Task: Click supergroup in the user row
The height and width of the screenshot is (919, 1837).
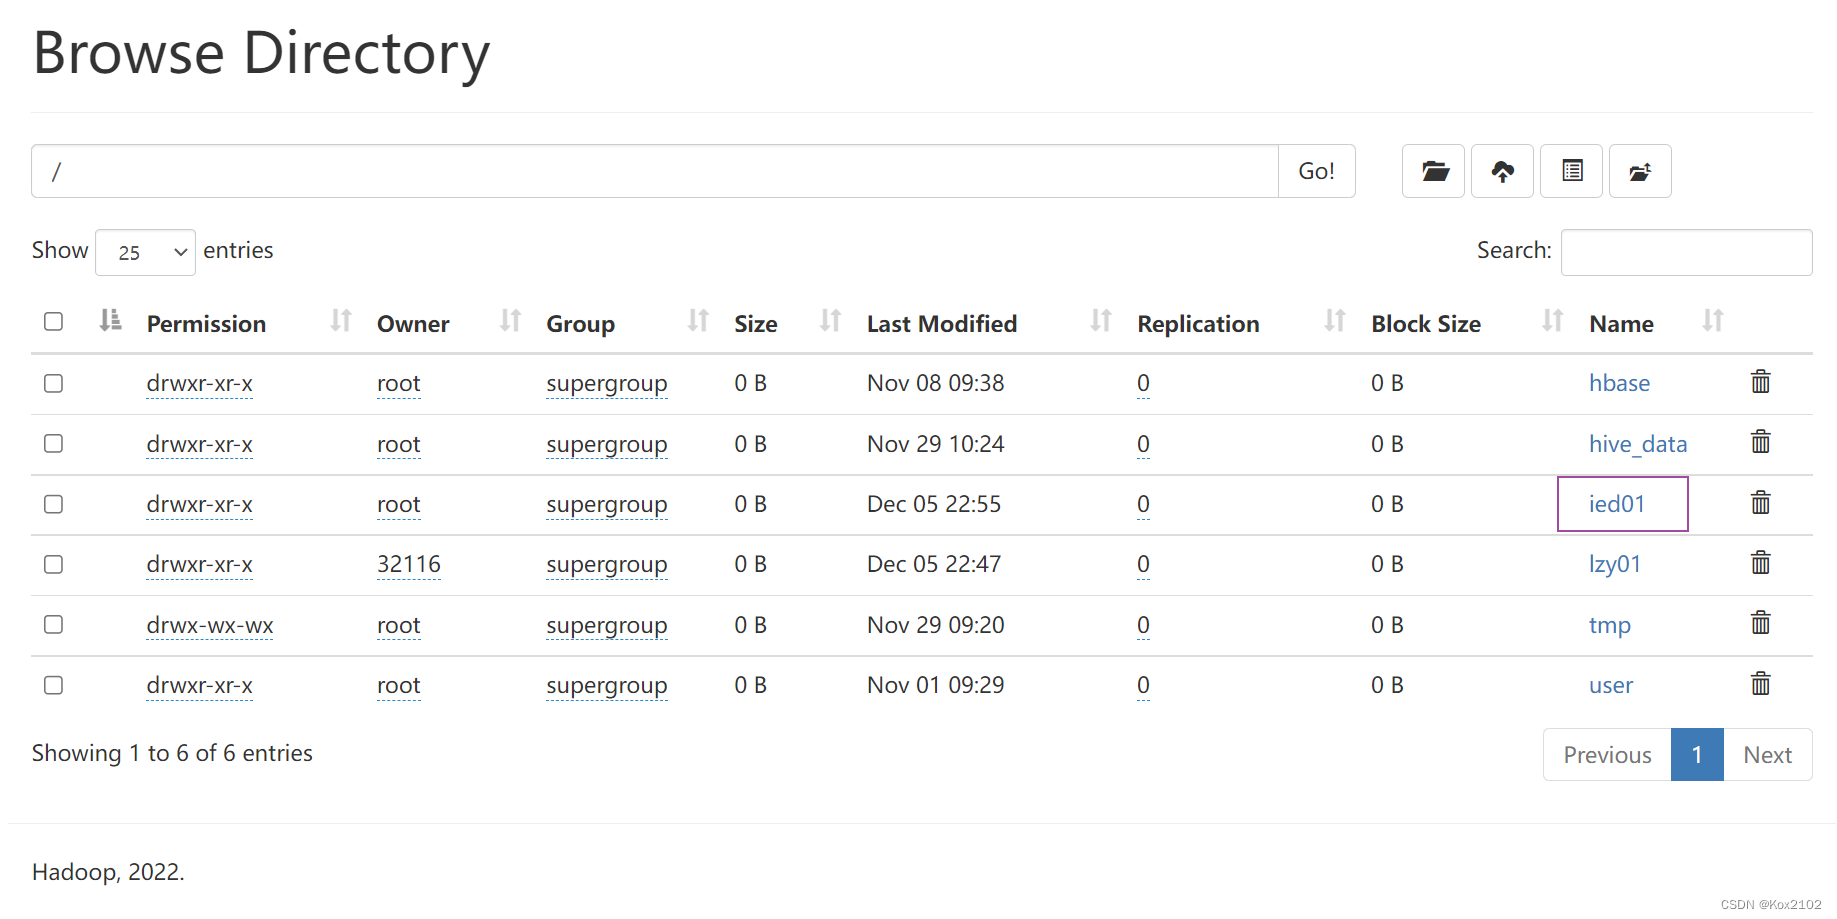Action: (607, 685)
